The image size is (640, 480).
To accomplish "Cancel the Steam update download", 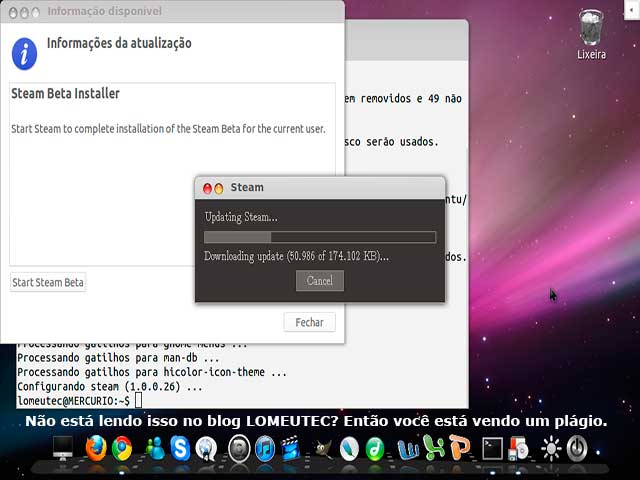I will (320, 280).
